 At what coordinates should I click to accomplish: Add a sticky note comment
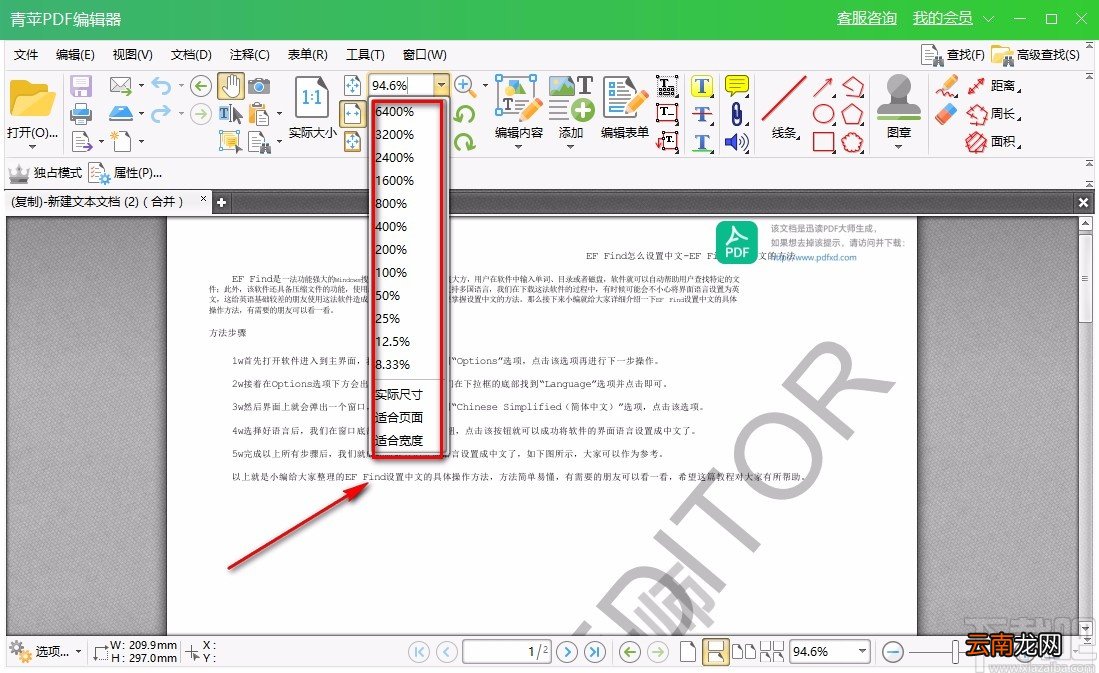736,86
